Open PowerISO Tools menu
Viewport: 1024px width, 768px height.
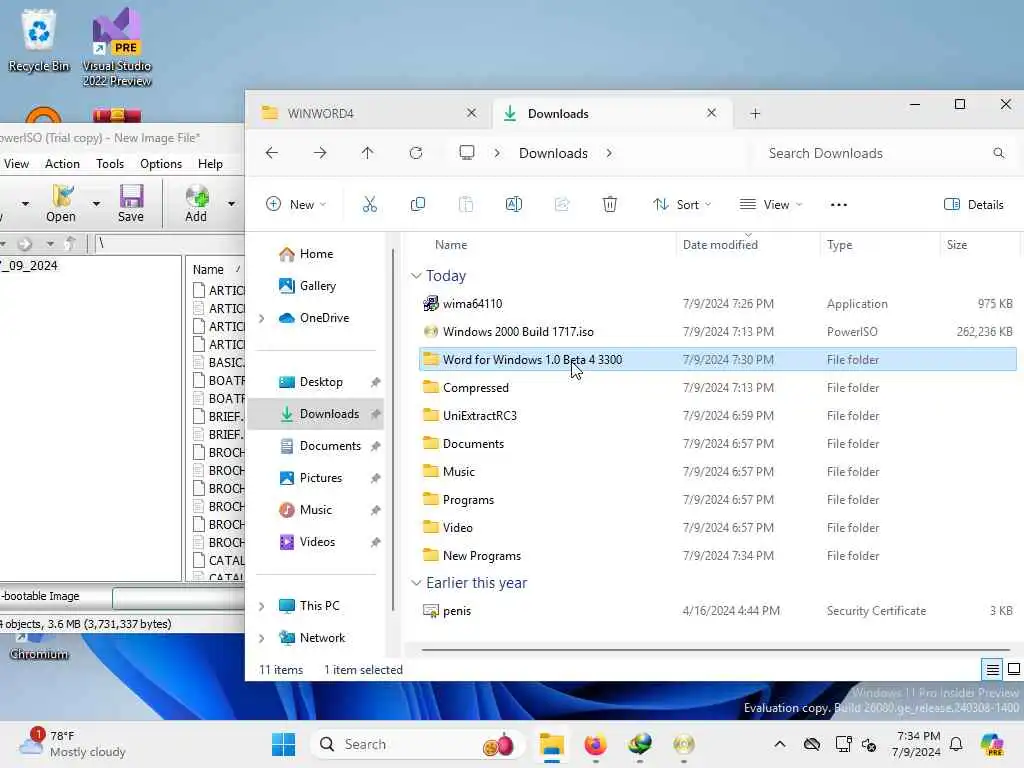tap(110, 164)
